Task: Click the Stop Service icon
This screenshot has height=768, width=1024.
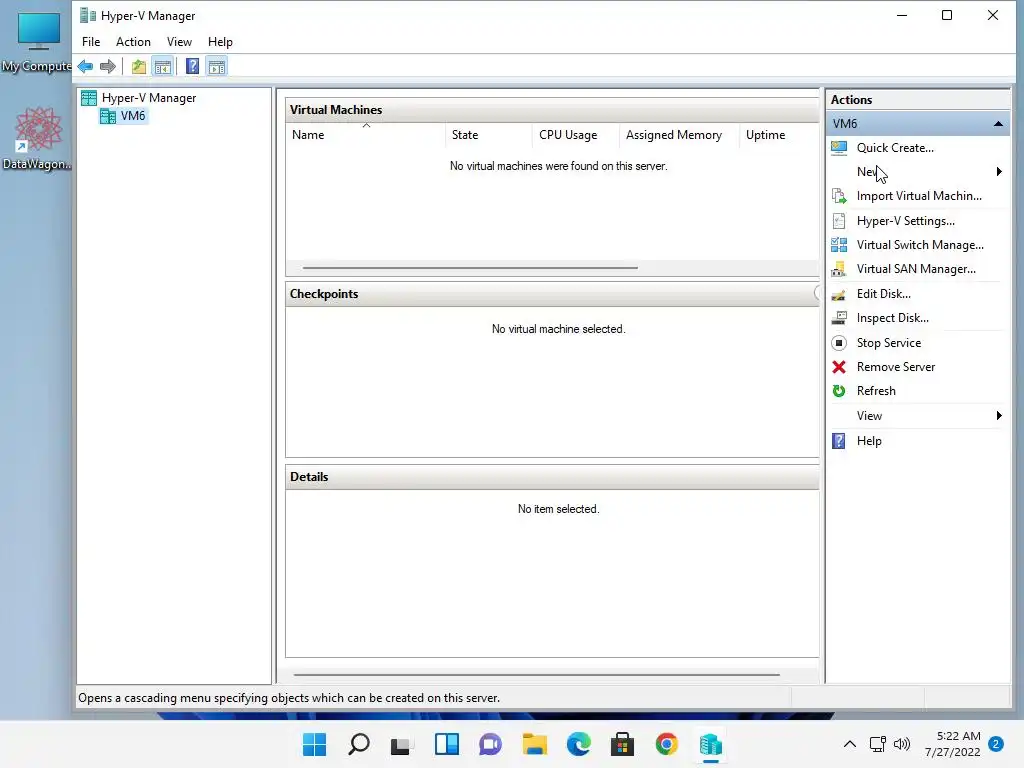Action: [x=839, y=343]
